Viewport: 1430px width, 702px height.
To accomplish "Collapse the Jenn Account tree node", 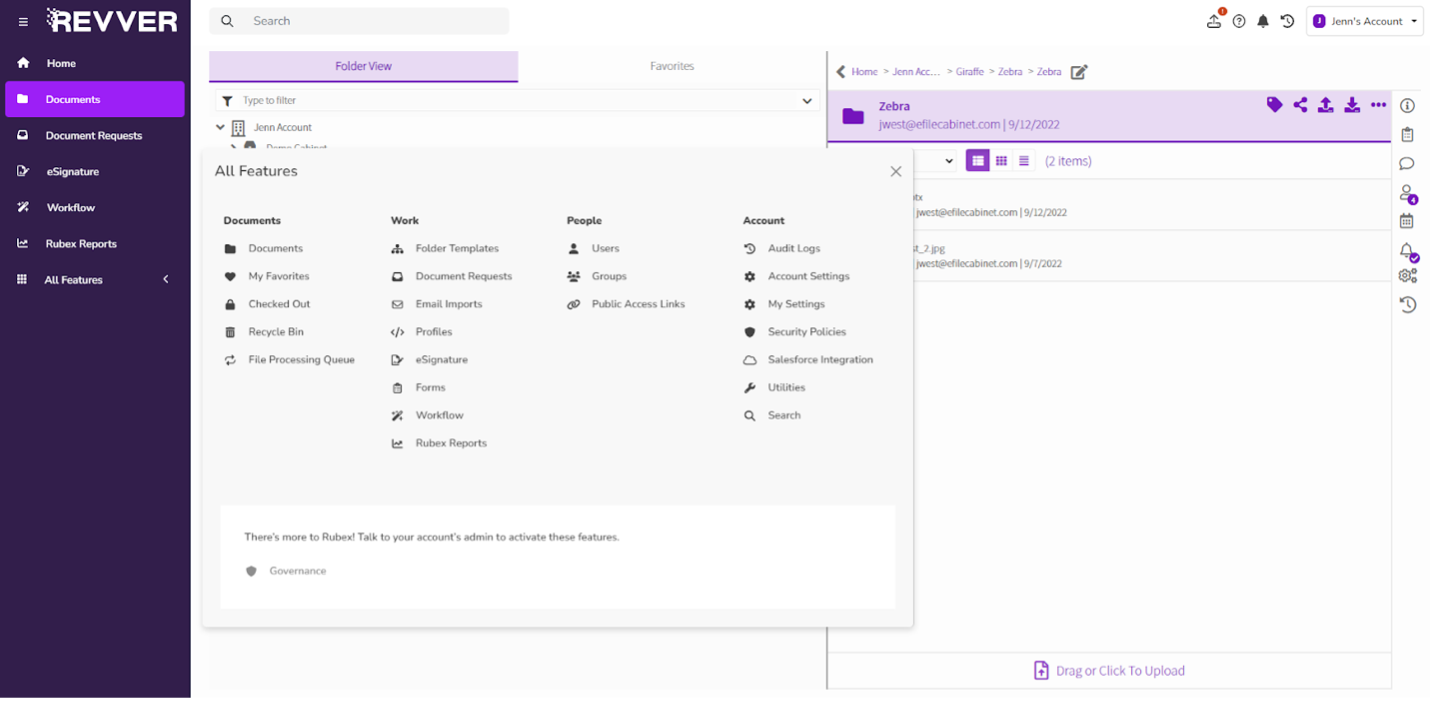I will coord(220,127).
